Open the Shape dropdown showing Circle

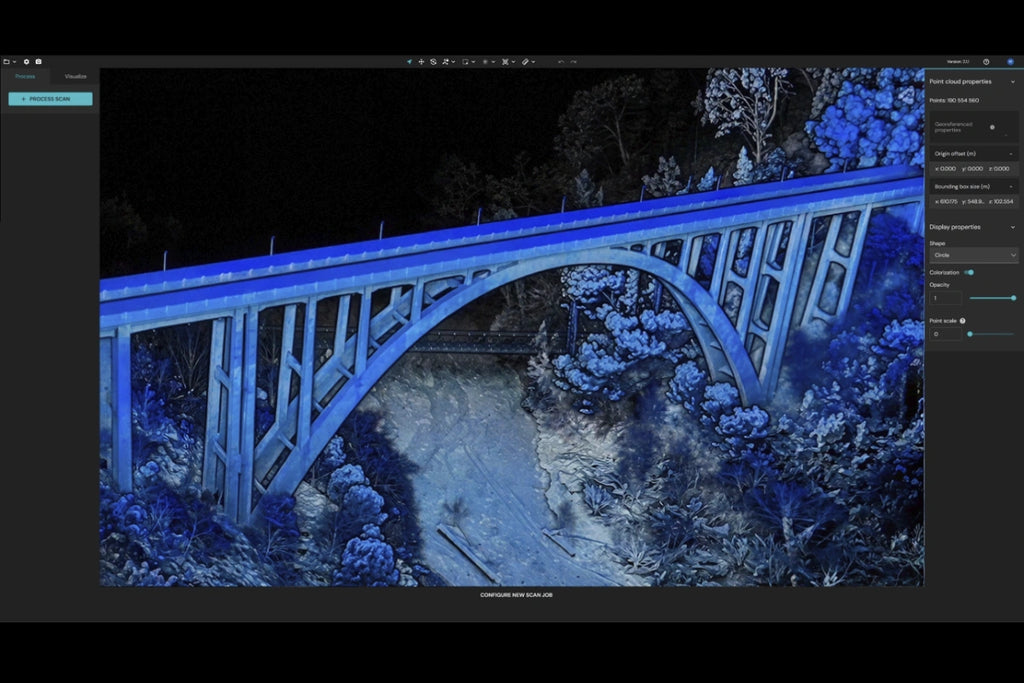tap(974, 255)
